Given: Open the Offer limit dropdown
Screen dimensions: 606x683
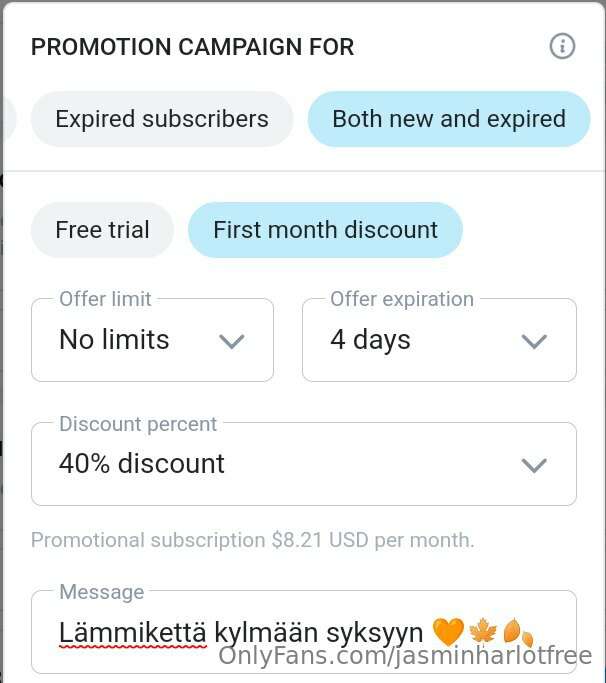Looking at the screenshot, I should click(152, 340).
